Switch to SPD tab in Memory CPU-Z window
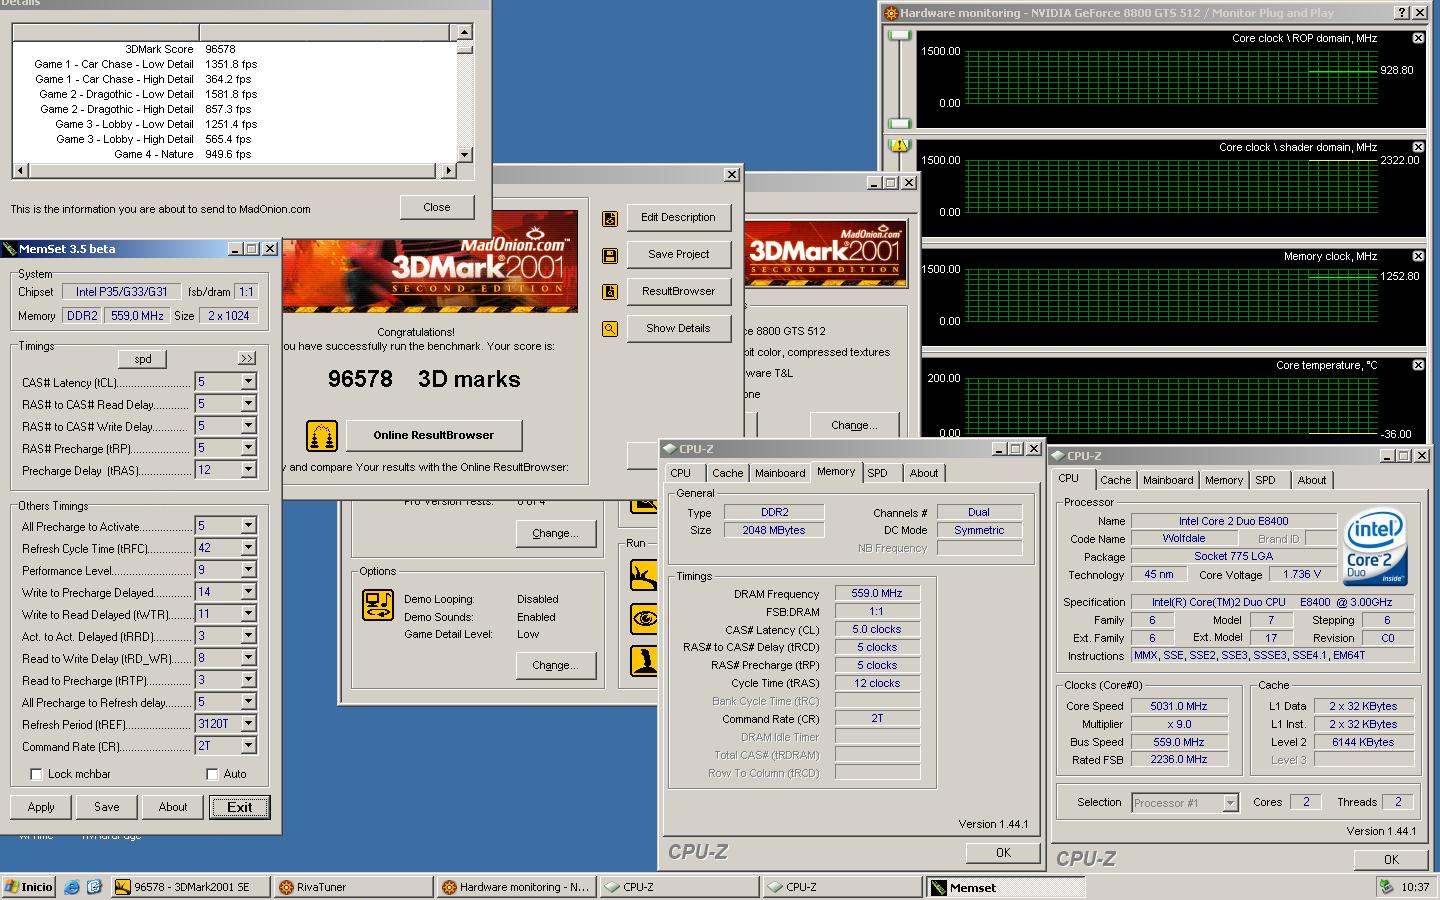This screenshot has width=1440, height=900. click(877, 473)
